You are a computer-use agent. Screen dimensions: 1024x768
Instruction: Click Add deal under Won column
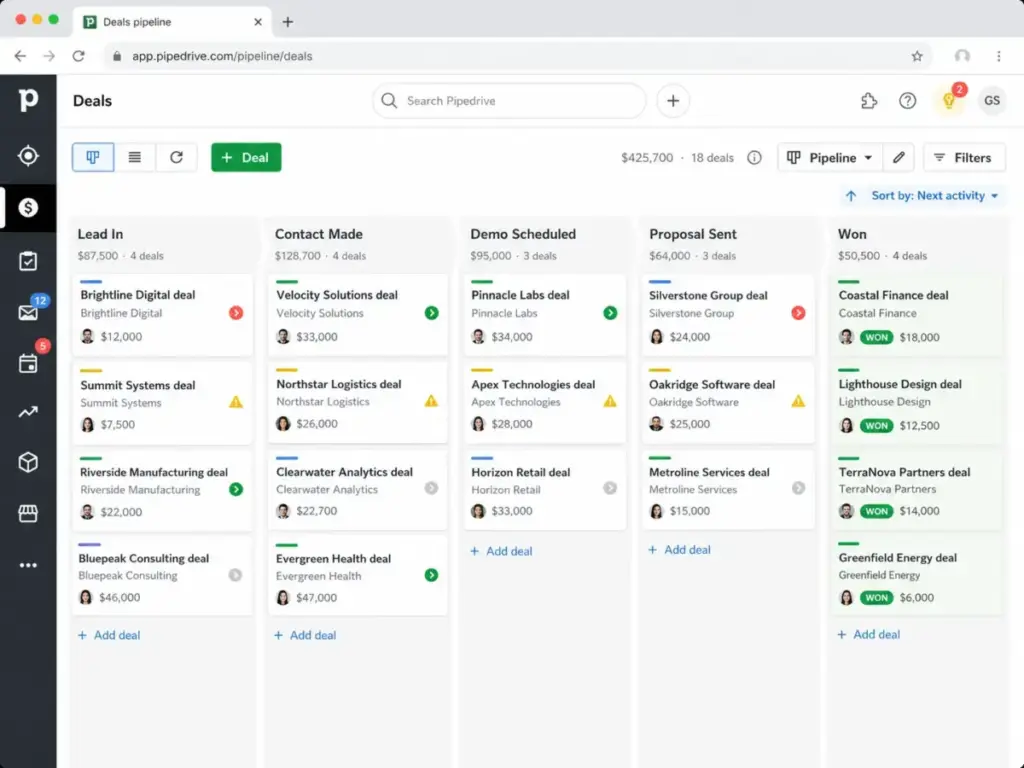869,634
